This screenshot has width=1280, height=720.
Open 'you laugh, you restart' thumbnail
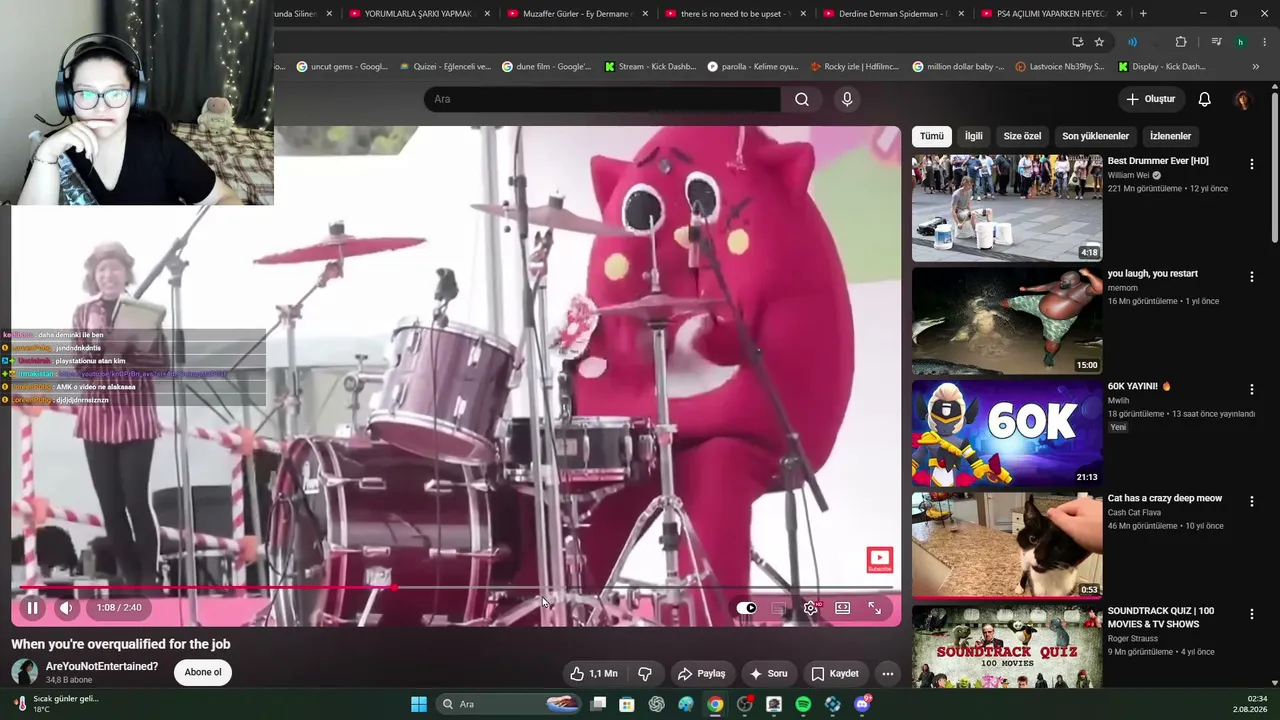click(x=1007, y=321)
